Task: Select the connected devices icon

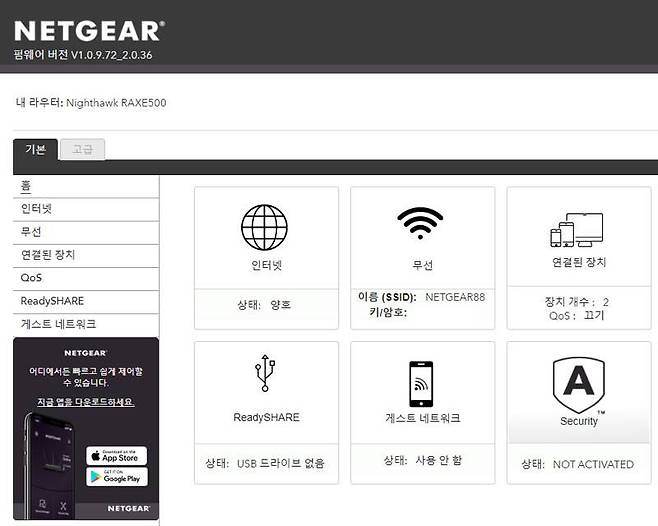Action: [x=578, y=229]
